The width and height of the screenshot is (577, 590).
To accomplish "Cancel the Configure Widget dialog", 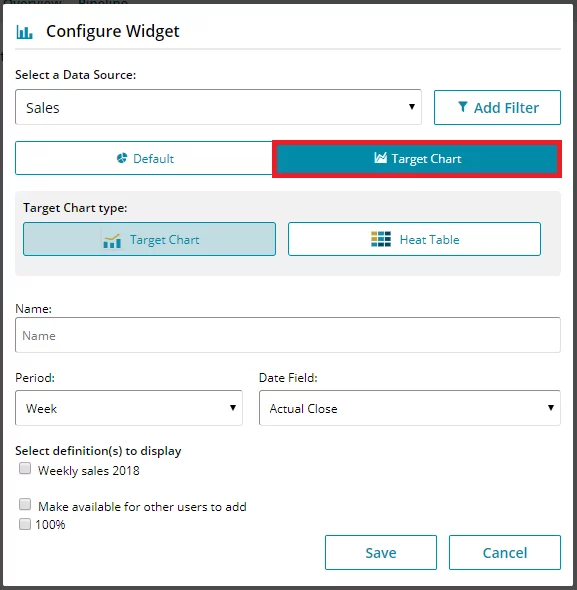I will 505,552.
